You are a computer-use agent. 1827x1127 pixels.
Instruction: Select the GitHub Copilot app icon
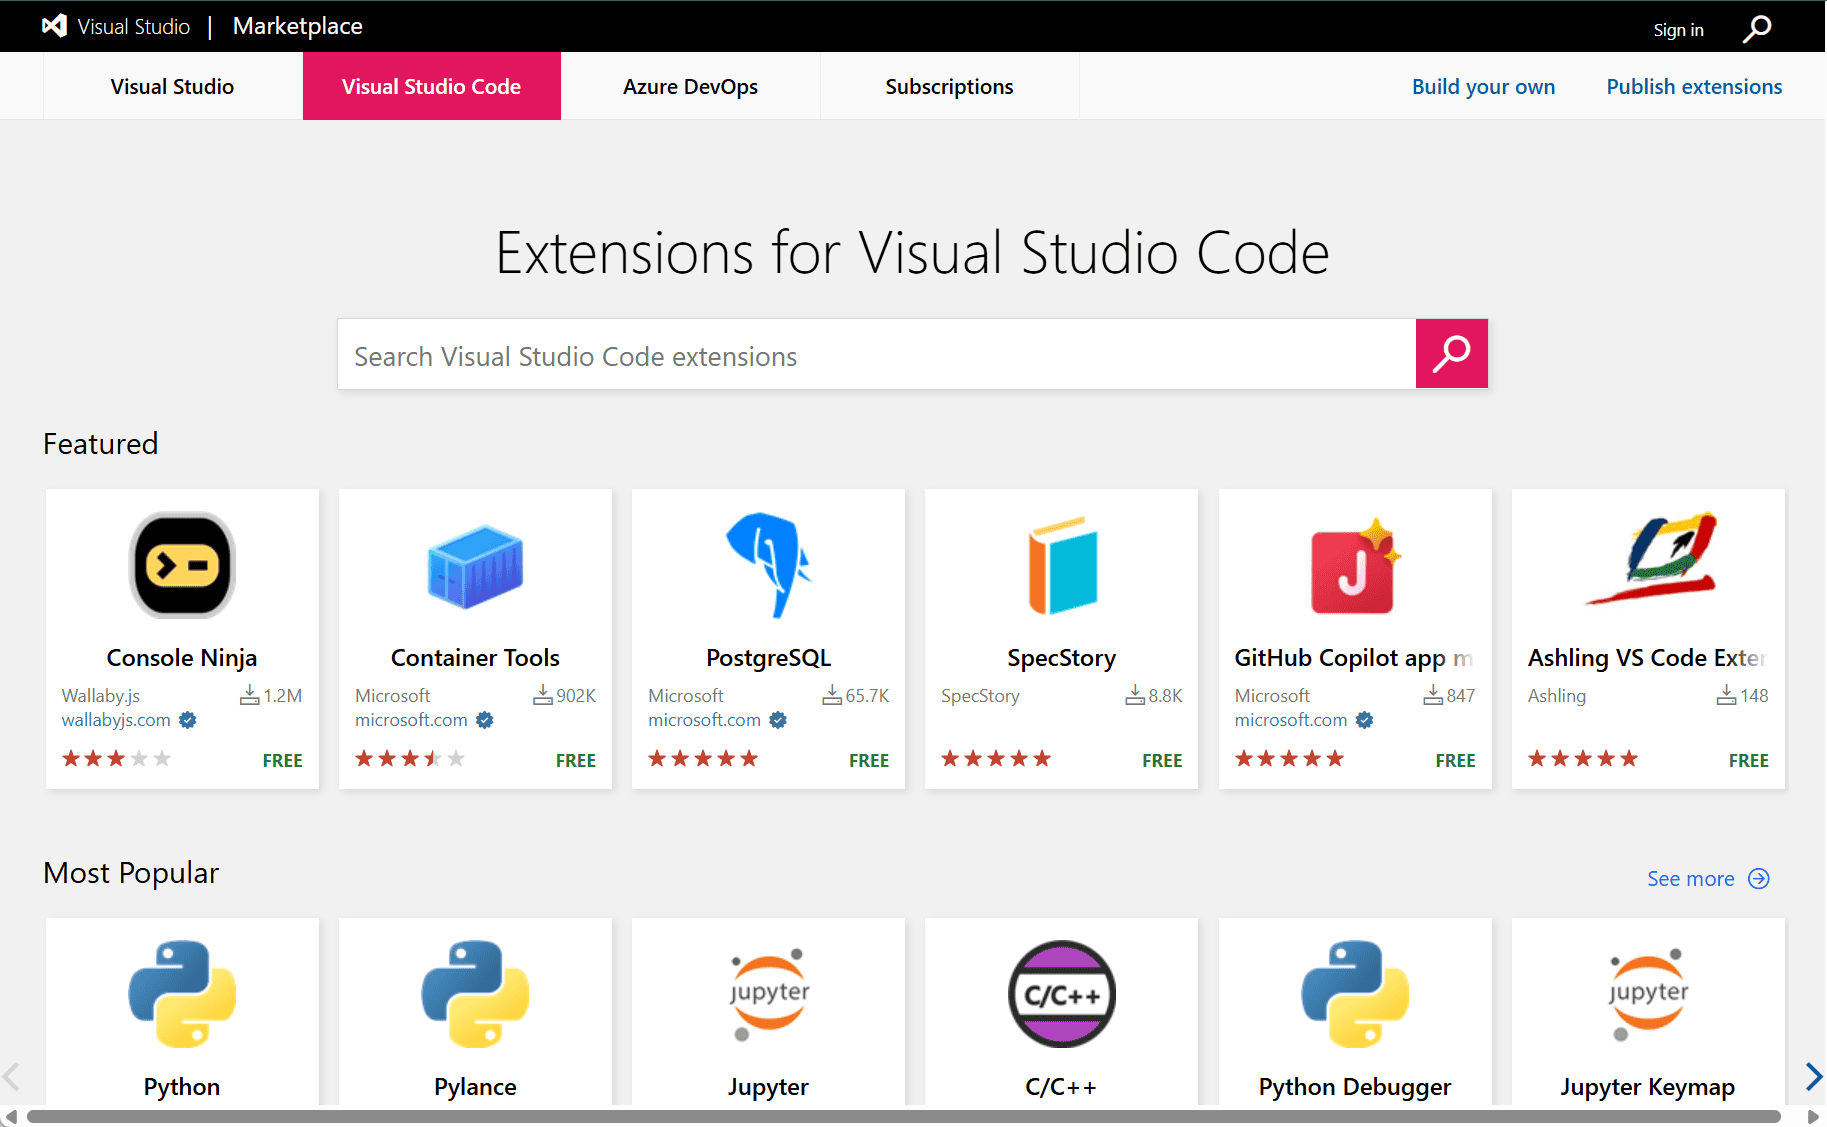tap(1354, 565)
